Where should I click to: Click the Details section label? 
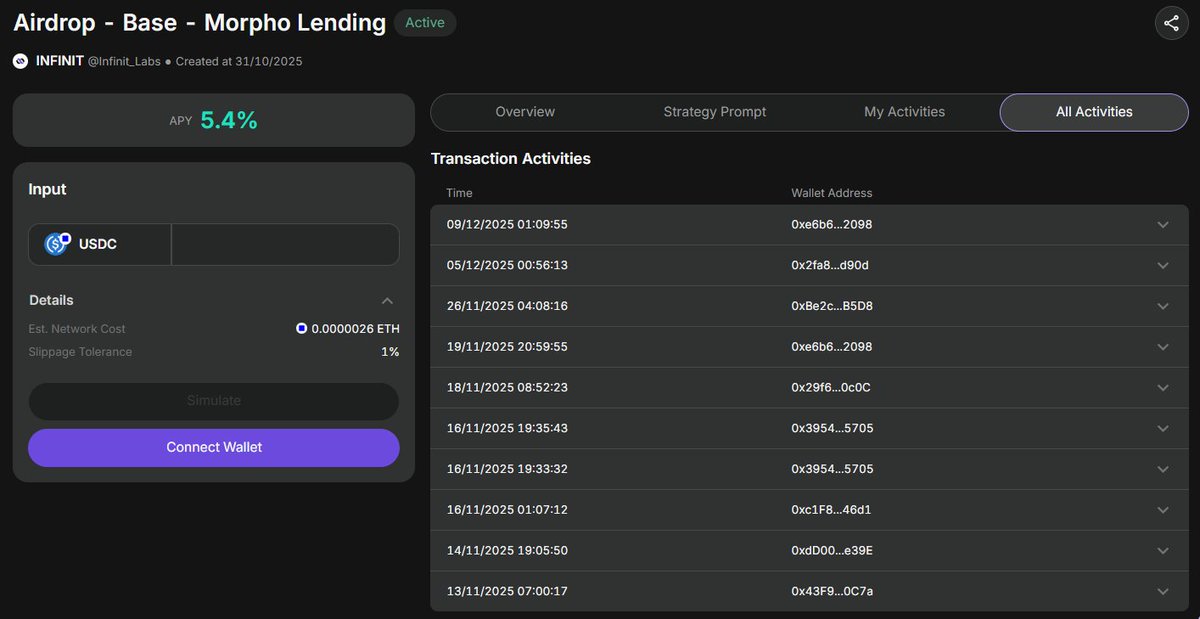[x=51, y=300]
